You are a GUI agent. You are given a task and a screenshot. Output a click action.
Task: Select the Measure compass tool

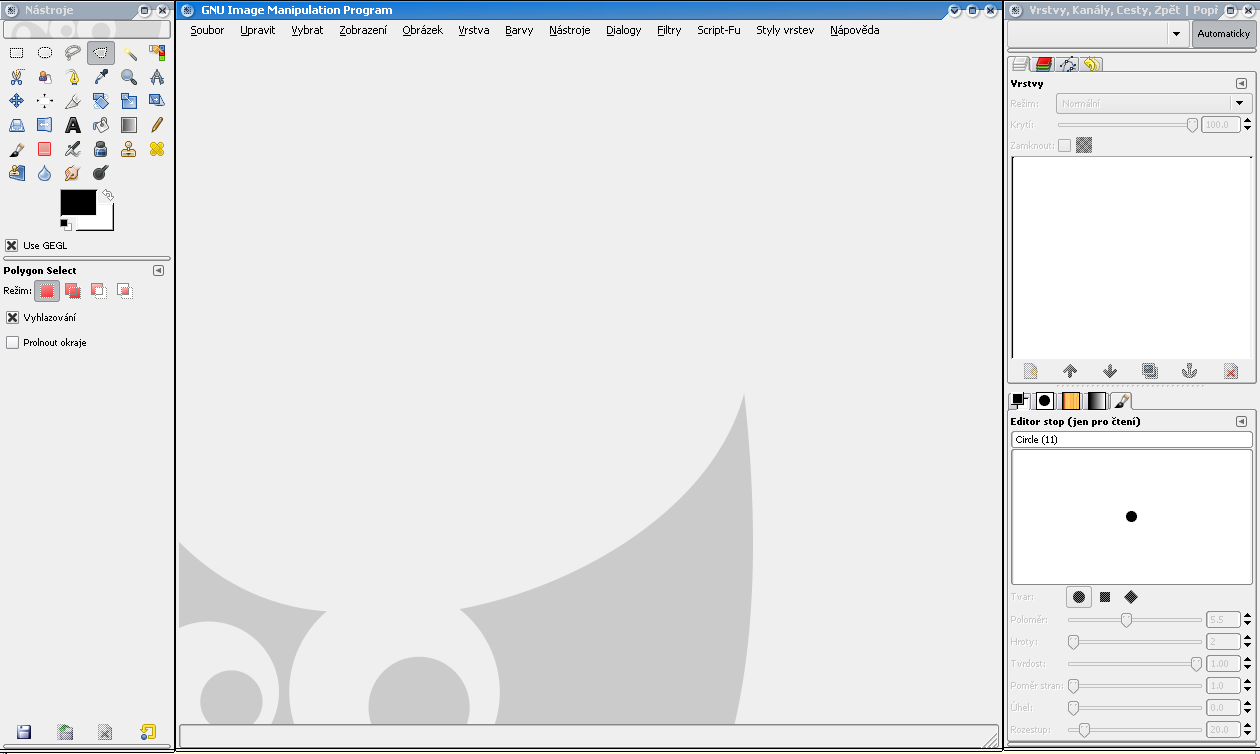[157, 77]
